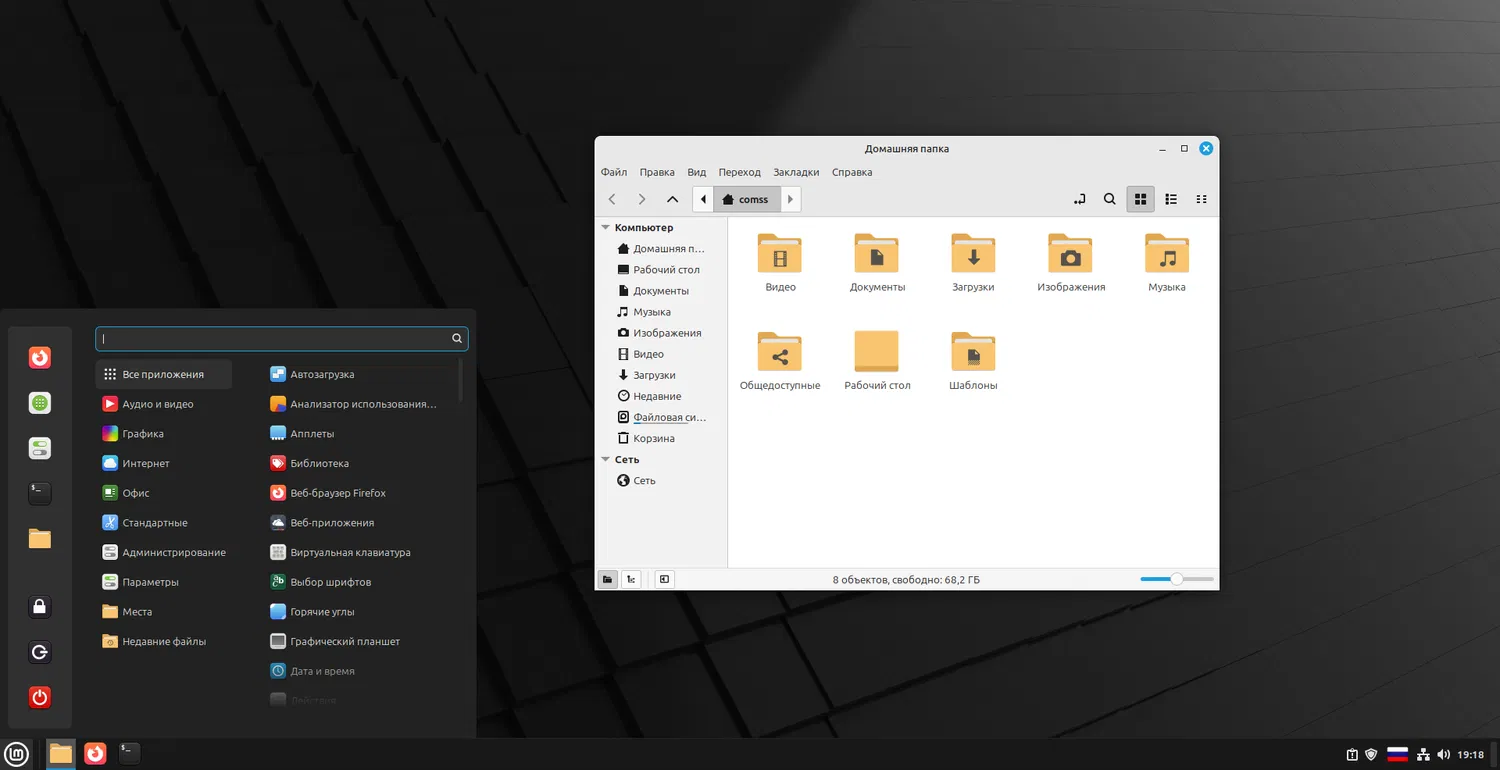Toggle location entry path icon
The width and height of the screenshot is (1500, 770).
click(x=1079, y=199)
